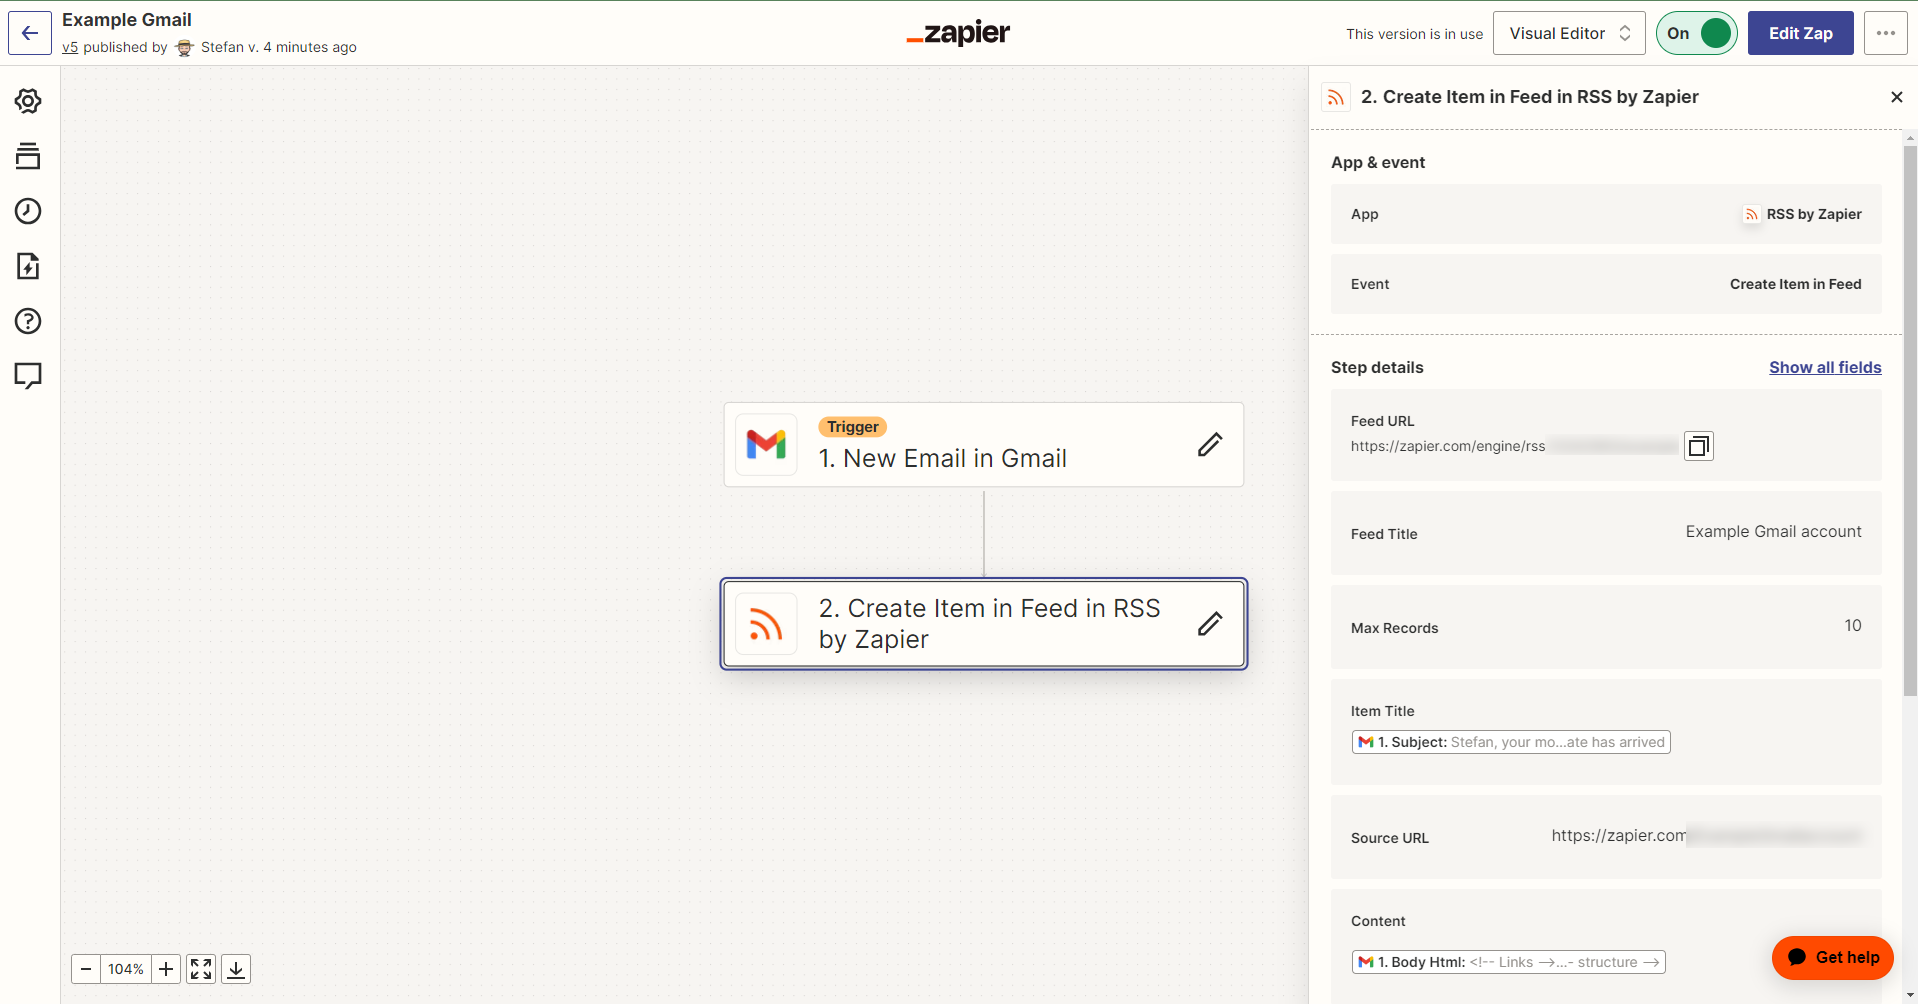Click the Edit Zap button
Image resolution: width=1918 pixels, height=1004 pixels.
point(1801,33)
